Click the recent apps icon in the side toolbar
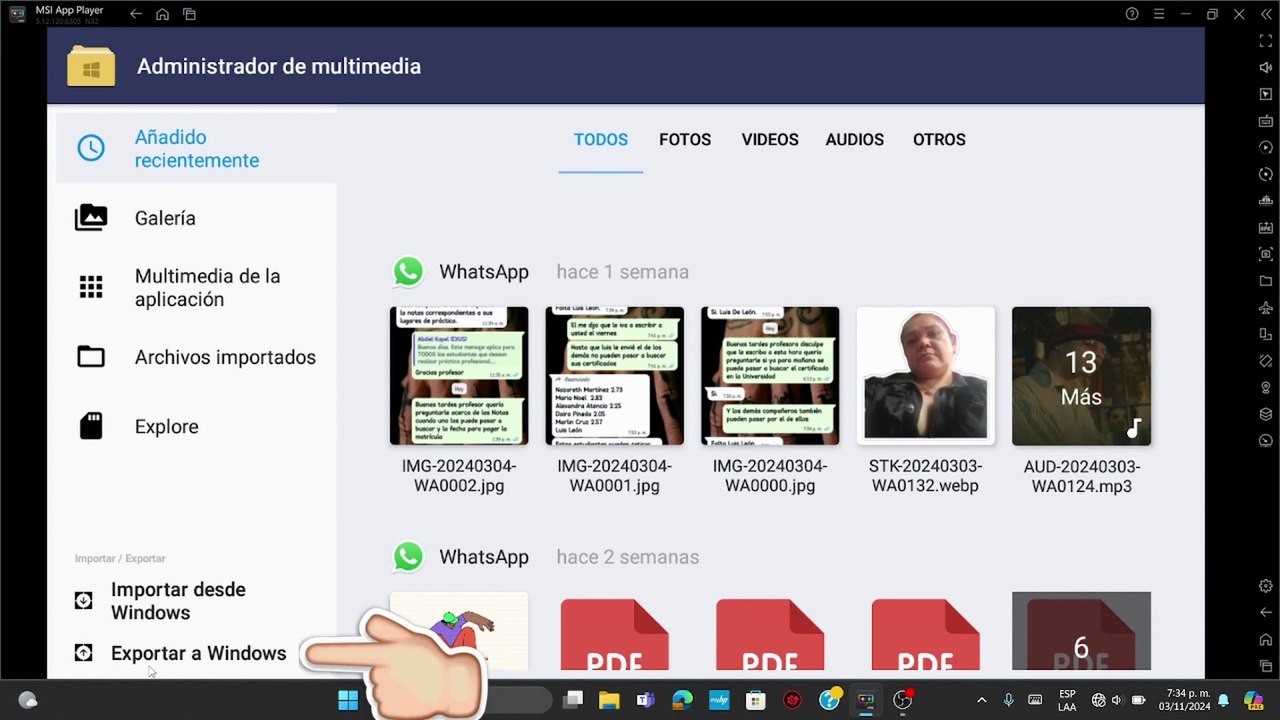 click(1265, 666)
